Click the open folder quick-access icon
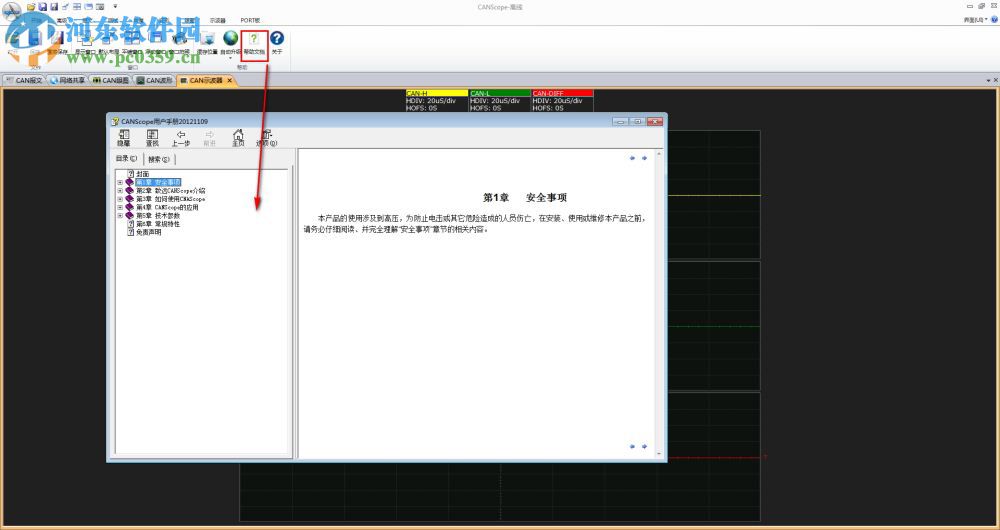Screen dimensions: 1000x530 [31, 6]
